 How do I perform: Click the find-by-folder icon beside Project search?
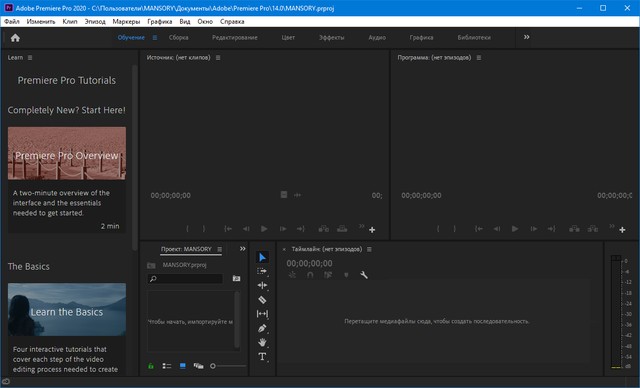236,279
